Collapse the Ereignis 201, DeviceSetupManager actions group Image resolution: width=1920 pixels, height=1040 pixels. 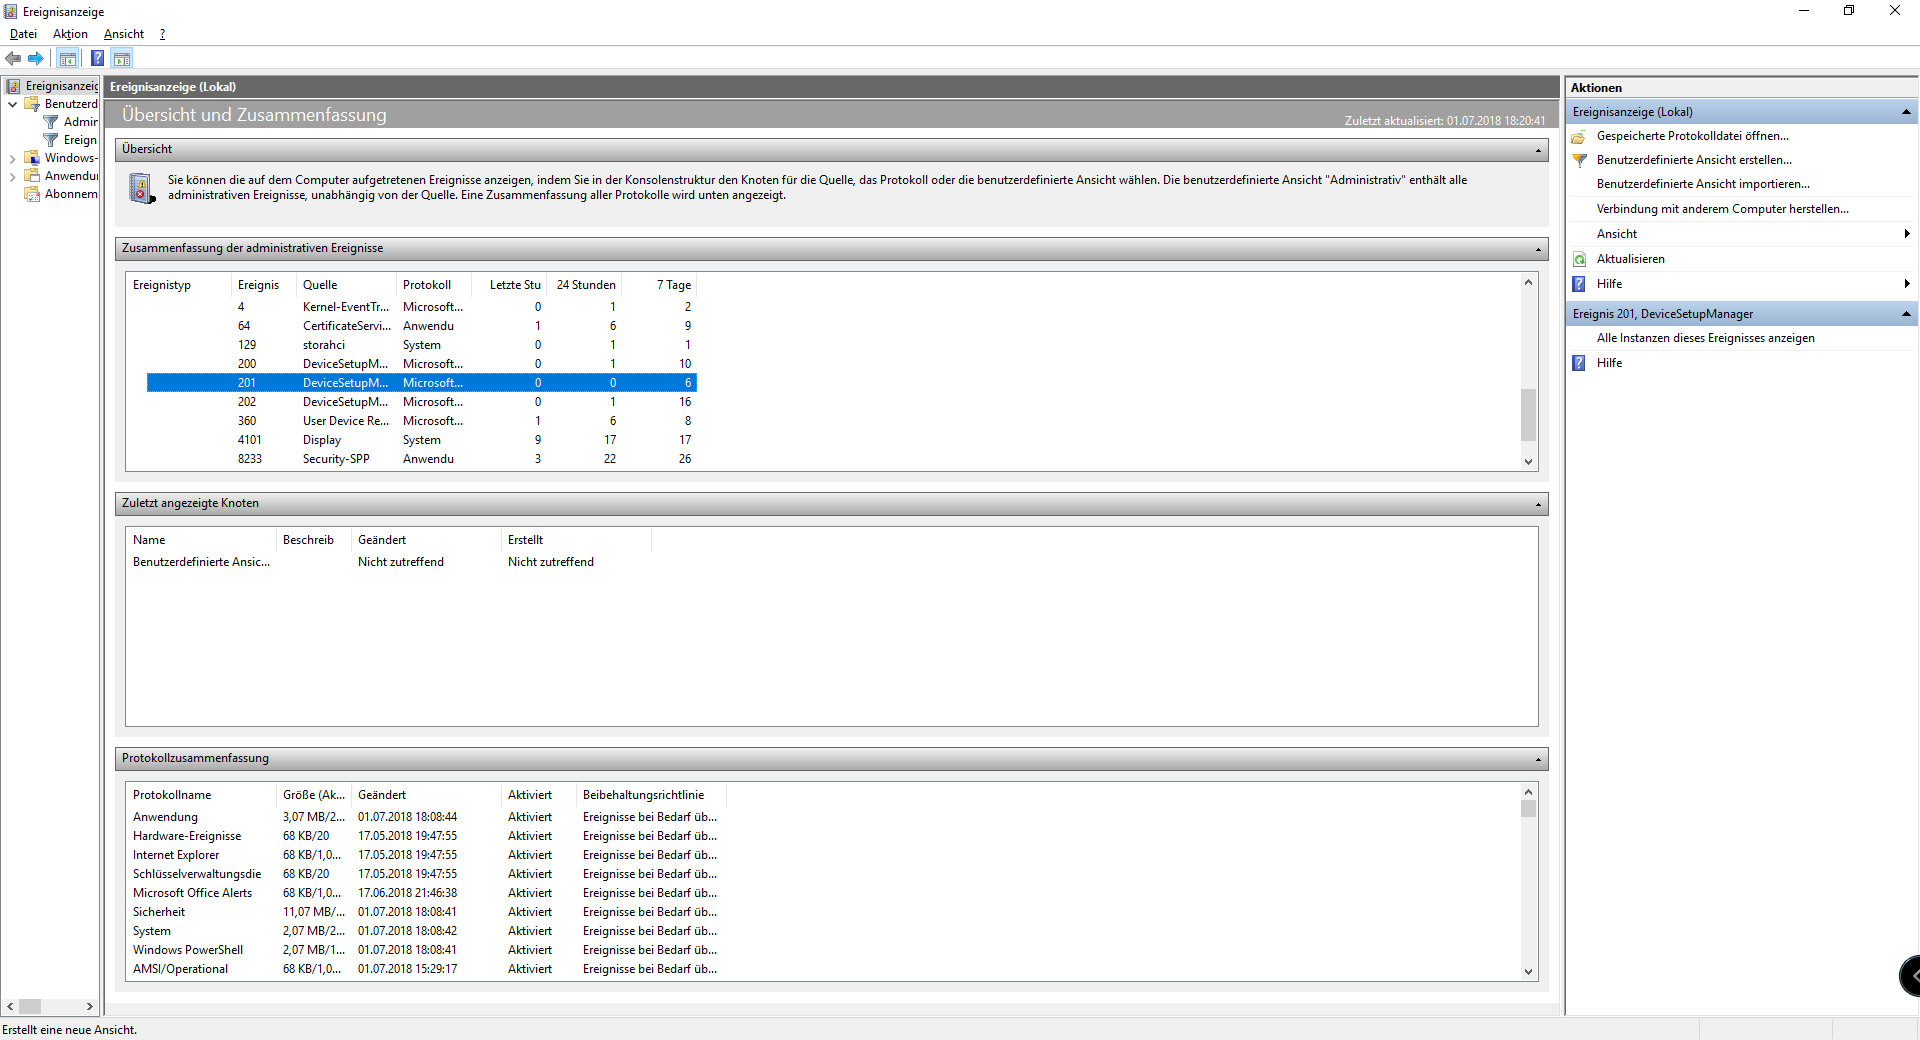coord(1906,314)
